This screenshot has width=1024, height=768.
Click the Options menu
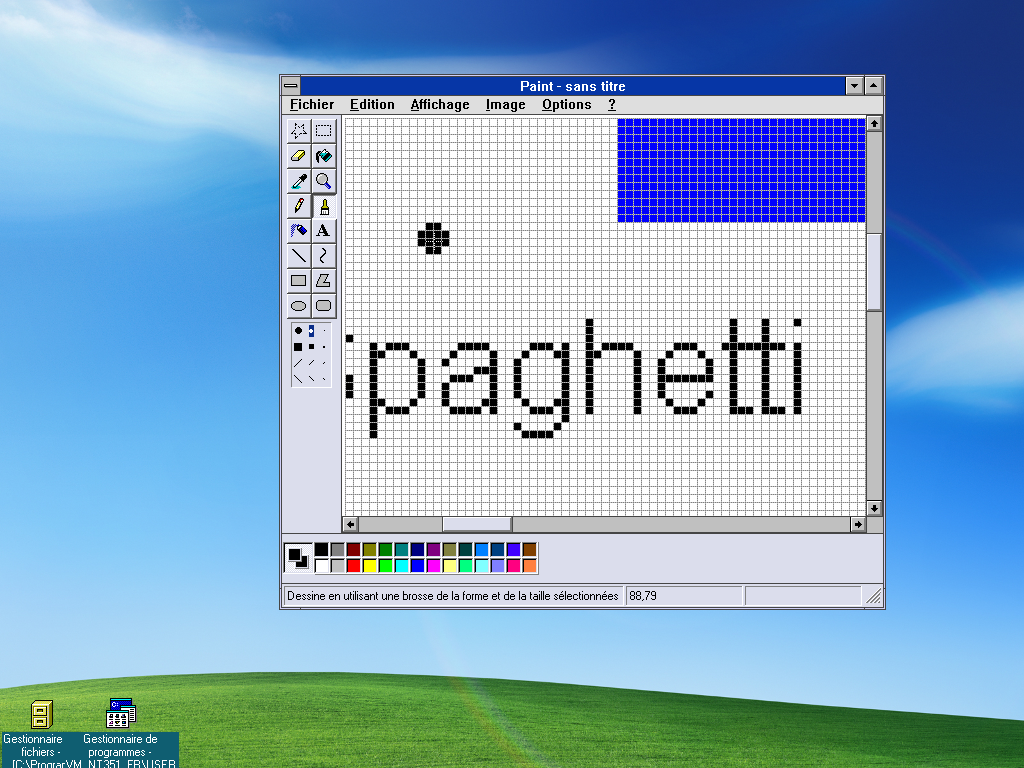pyautogui.click(x=566, y=104)
